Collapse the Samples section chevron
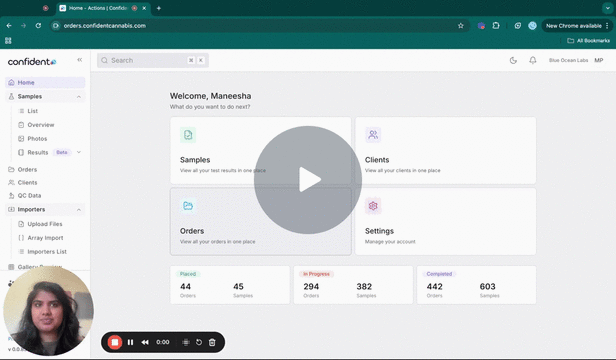The width and height of the screenshot is (616, 360). (79, 97)
